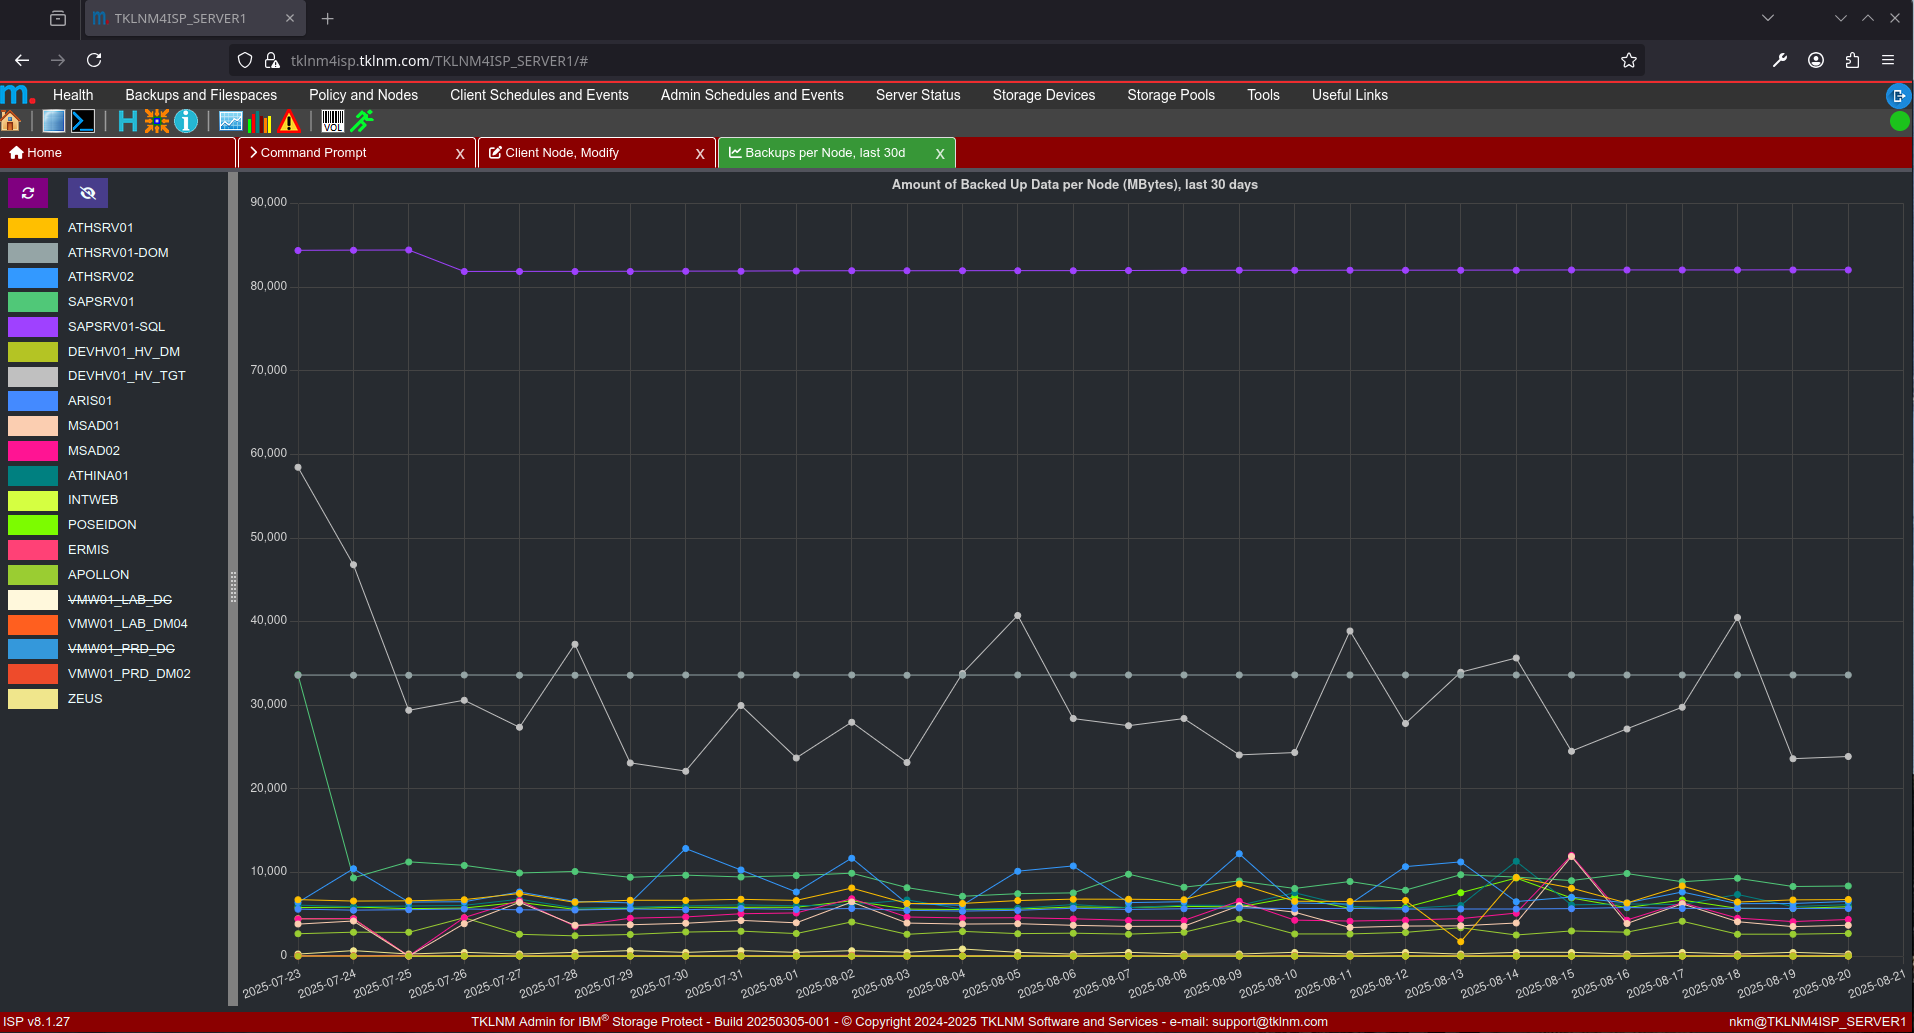Click the VOL barcode volumes icon
Viewport: 1914px width, 1033px height.
tap(333, 122)
